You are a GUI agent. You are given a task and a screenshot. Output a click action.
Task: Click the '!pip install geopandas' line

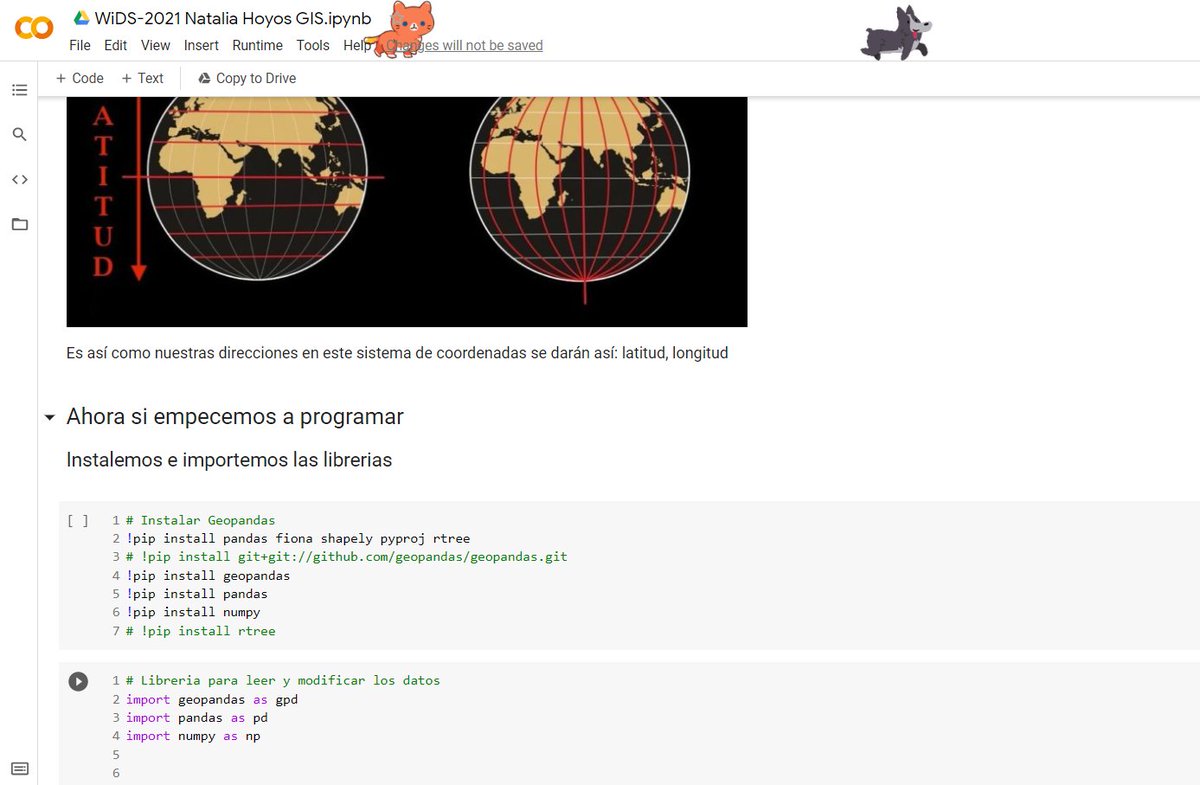tap(208, 576)
